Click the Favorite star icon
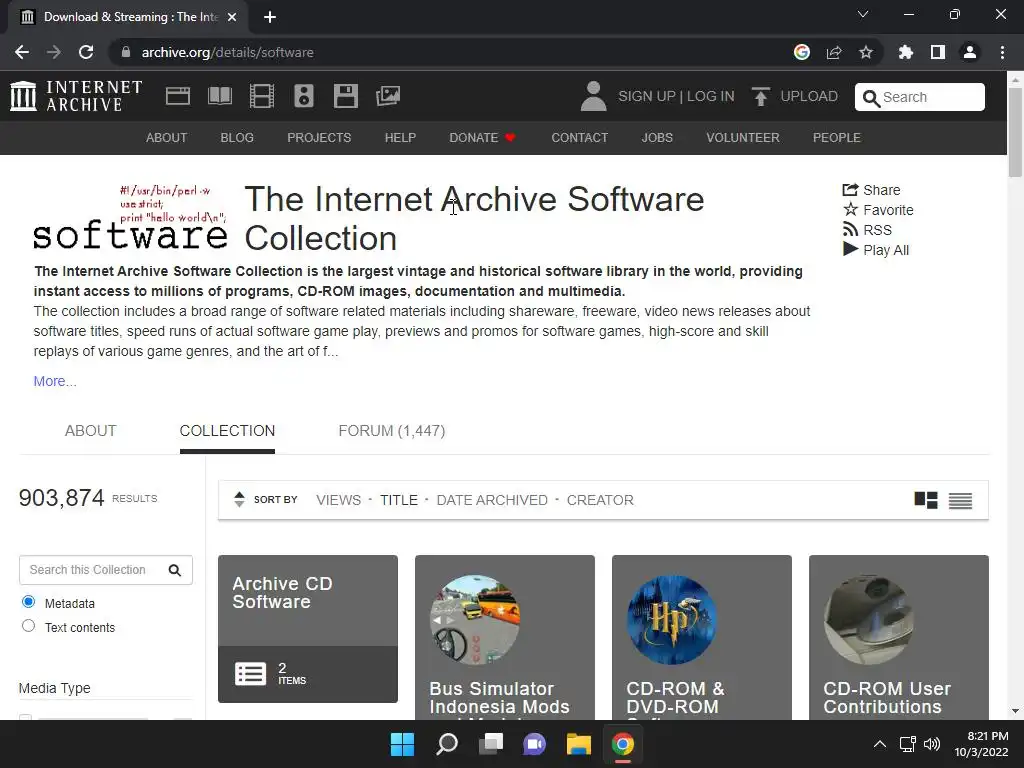This screenshot has width=1024, height=768. coord(850,210)
